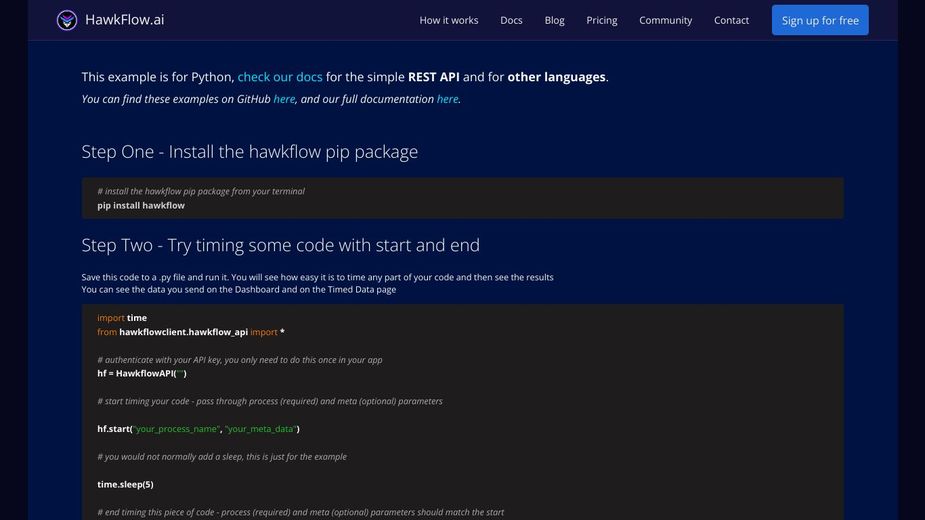Viewport: 925px width, 520px height.
Task: Click the pip install hawkflow command line
Action: coord(141,205)
